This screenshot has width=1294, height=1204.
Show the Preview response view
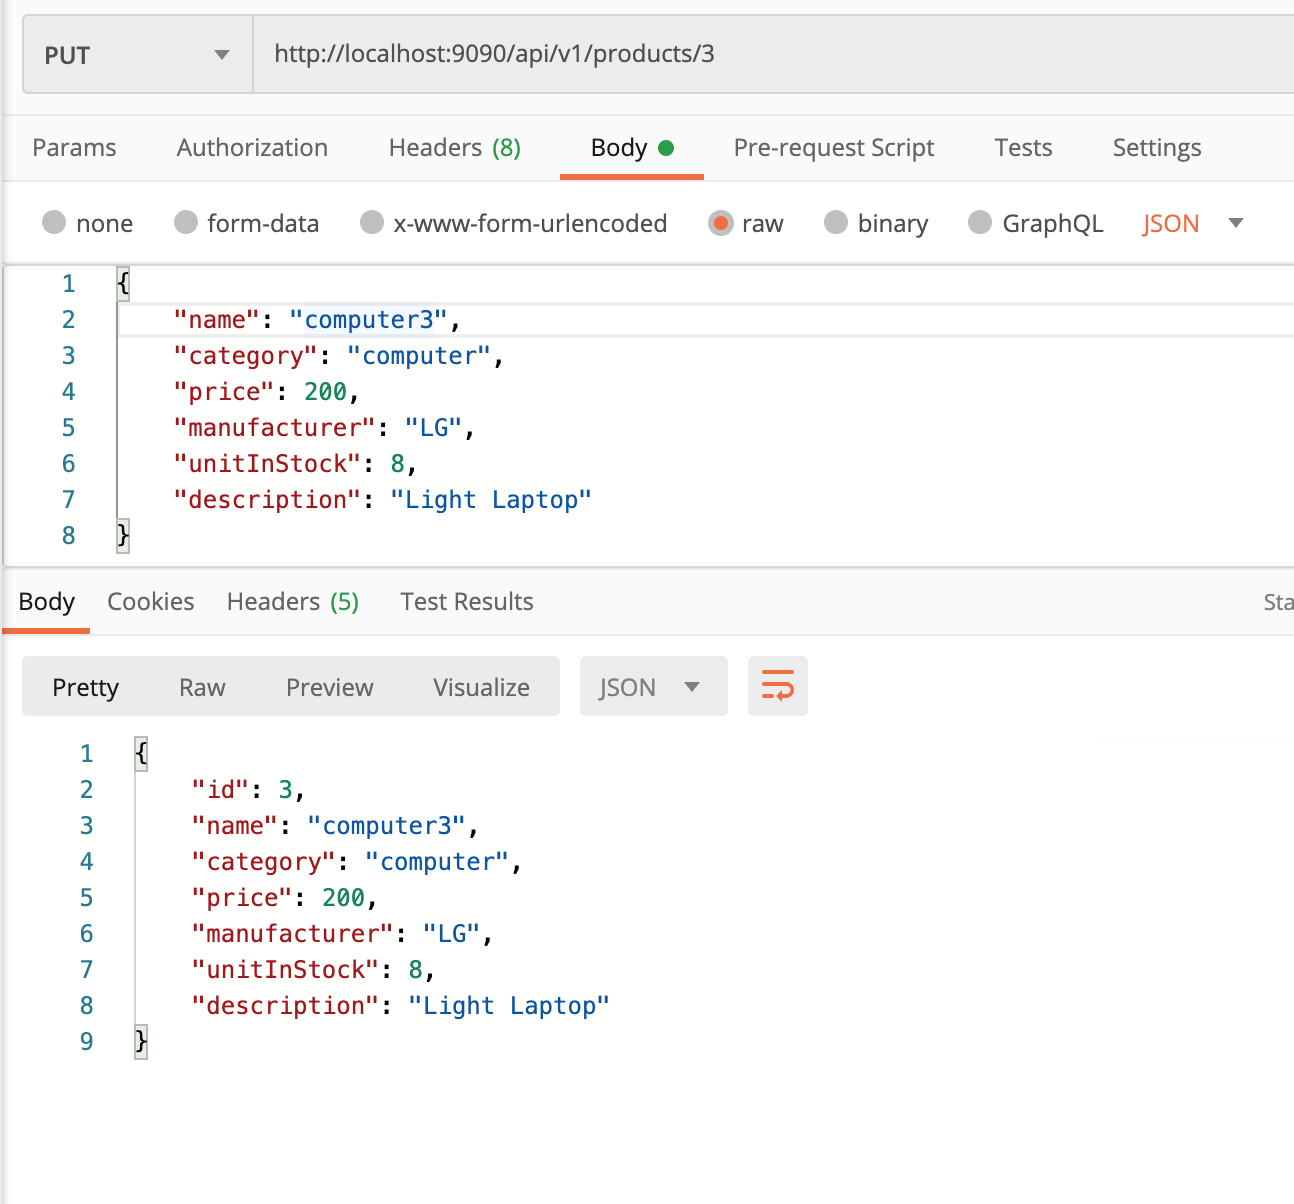[329, 687]
